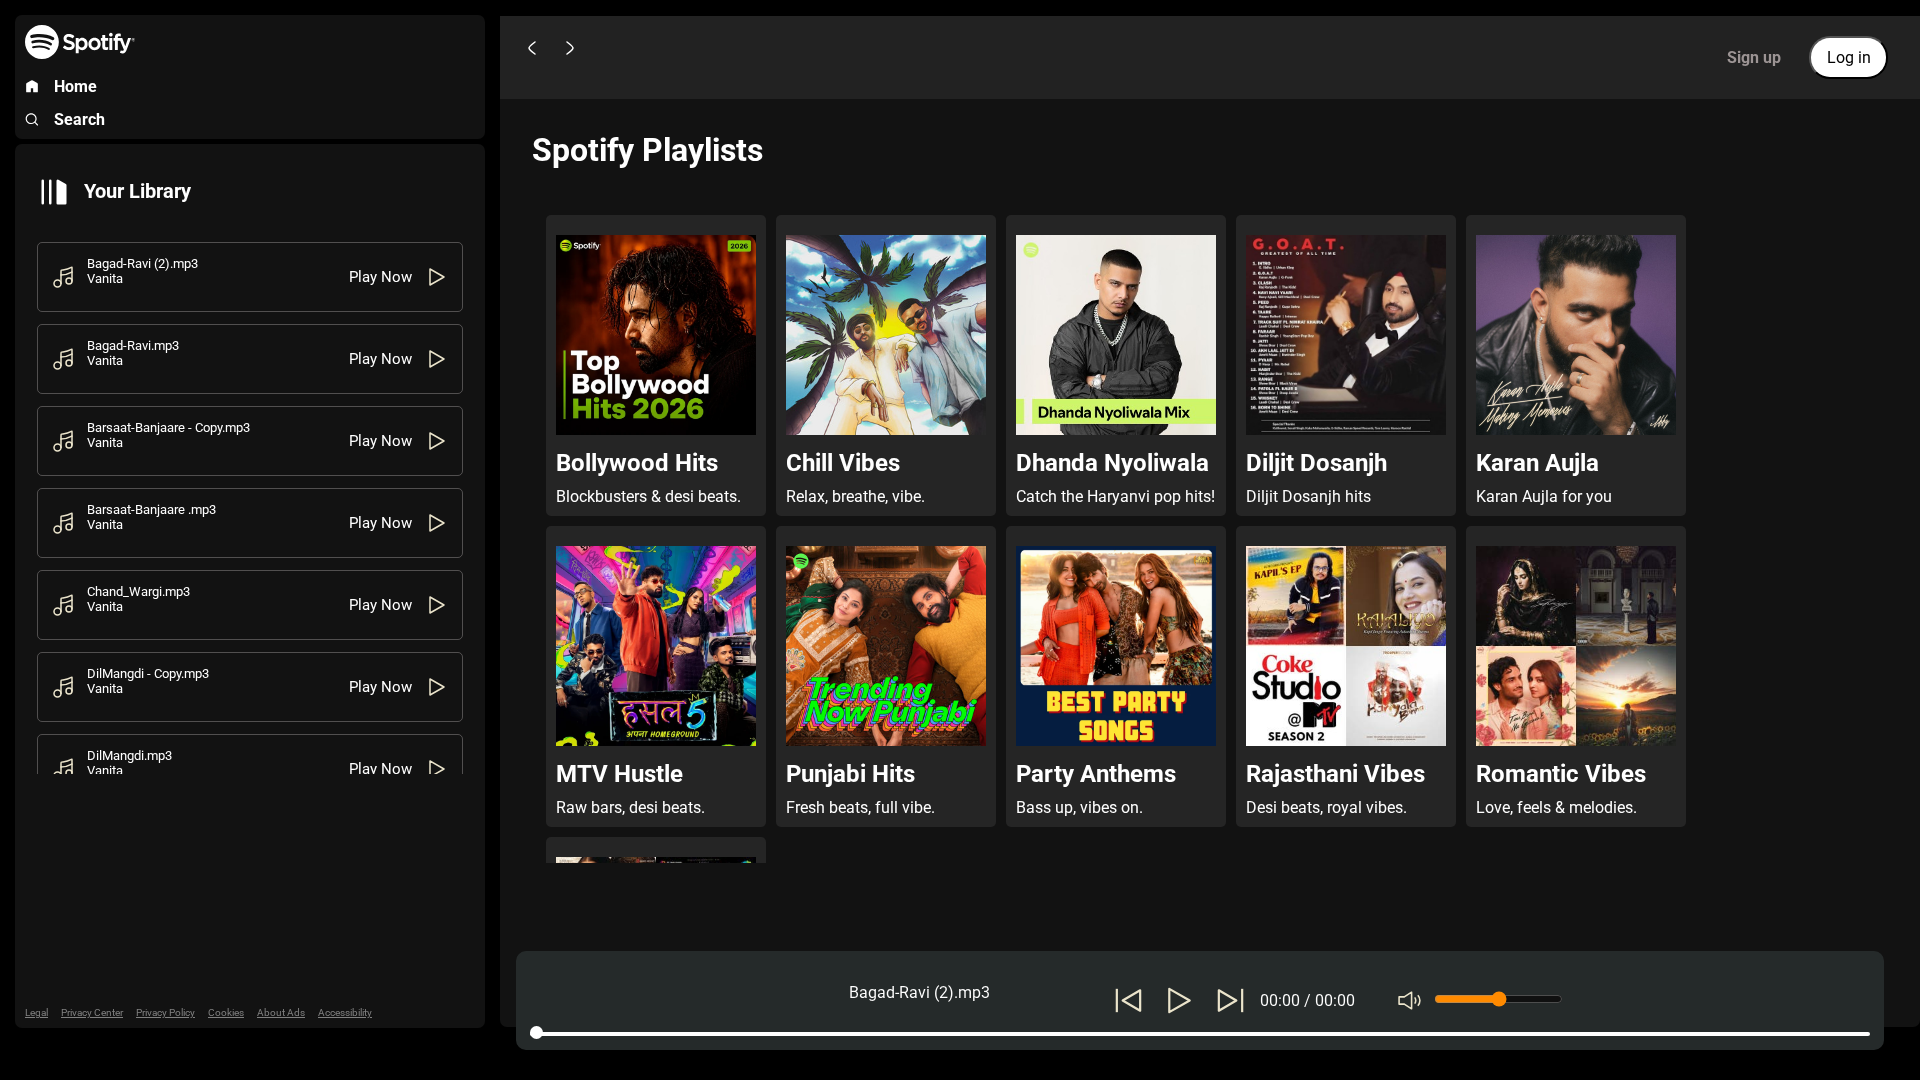
Task: Play Barsaat-Banjaare - Copy.mp3 using its play icon
Action: [x=437, y=441]
